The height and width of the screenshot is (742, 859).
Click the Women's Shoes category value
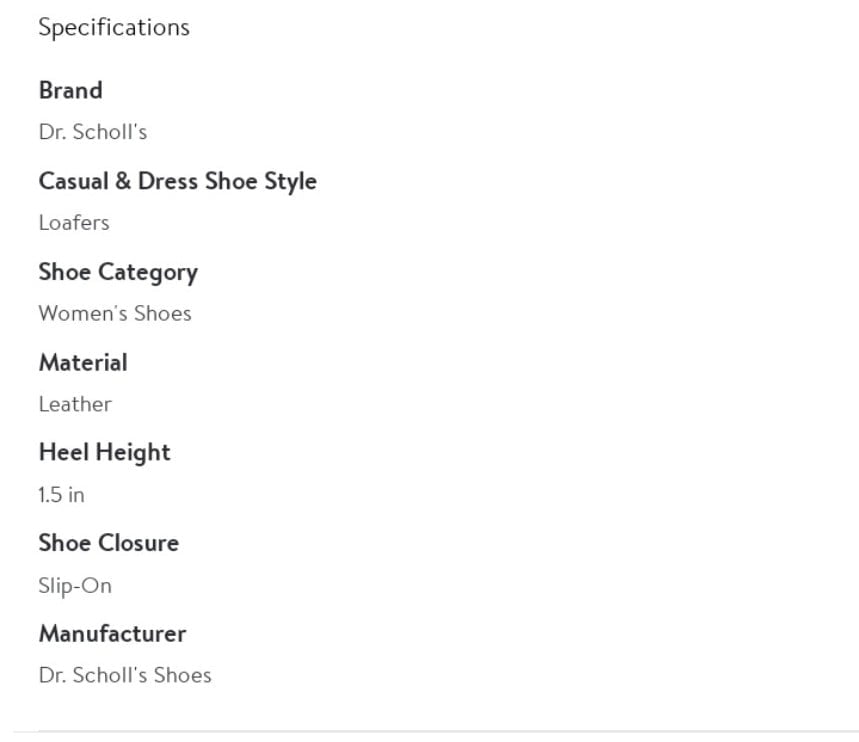pyautogui.click(x=115, y=313)
